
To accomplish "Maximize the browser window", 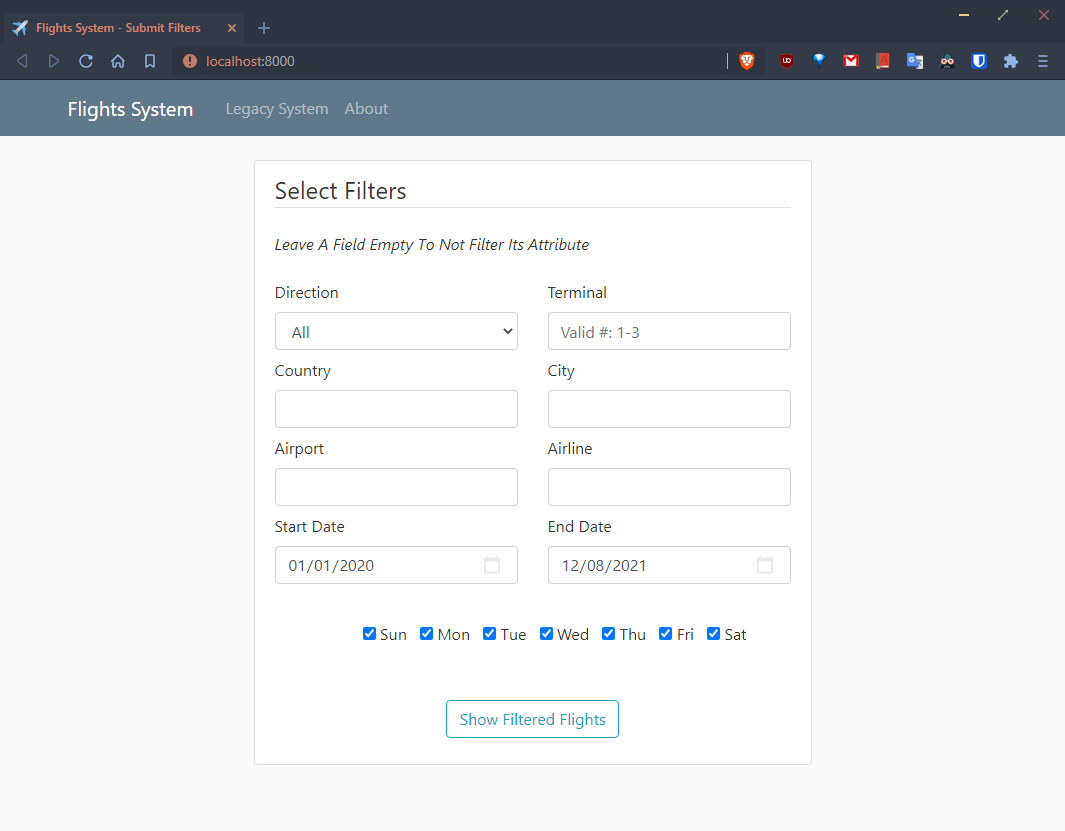I will [1003, 15].
